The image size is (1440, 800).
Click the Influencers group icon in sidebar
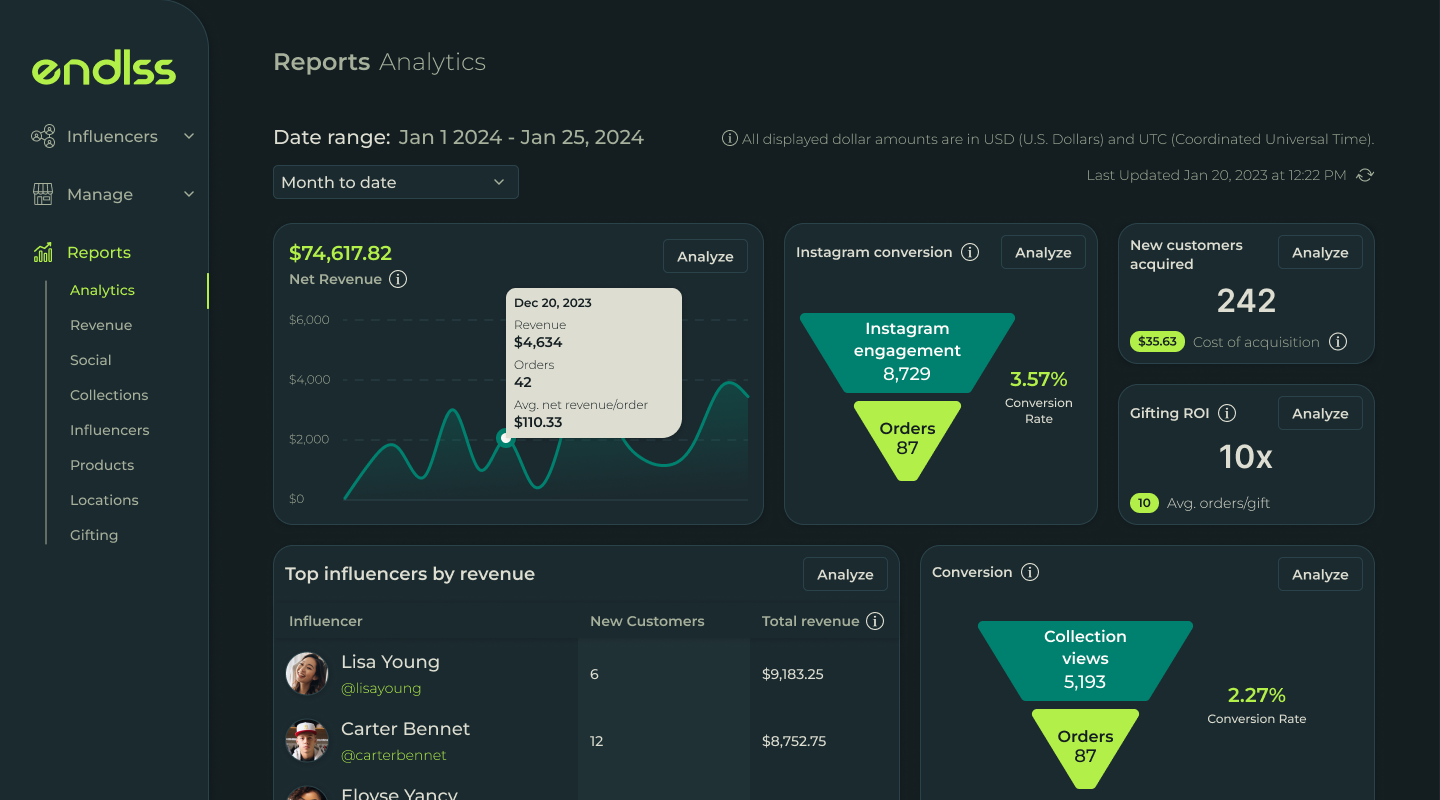click(43, 137)
